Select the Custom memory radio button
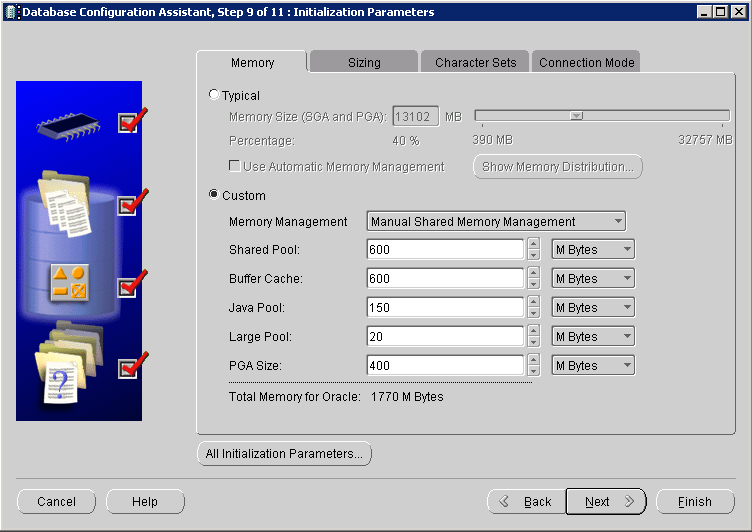 (214, 194)
